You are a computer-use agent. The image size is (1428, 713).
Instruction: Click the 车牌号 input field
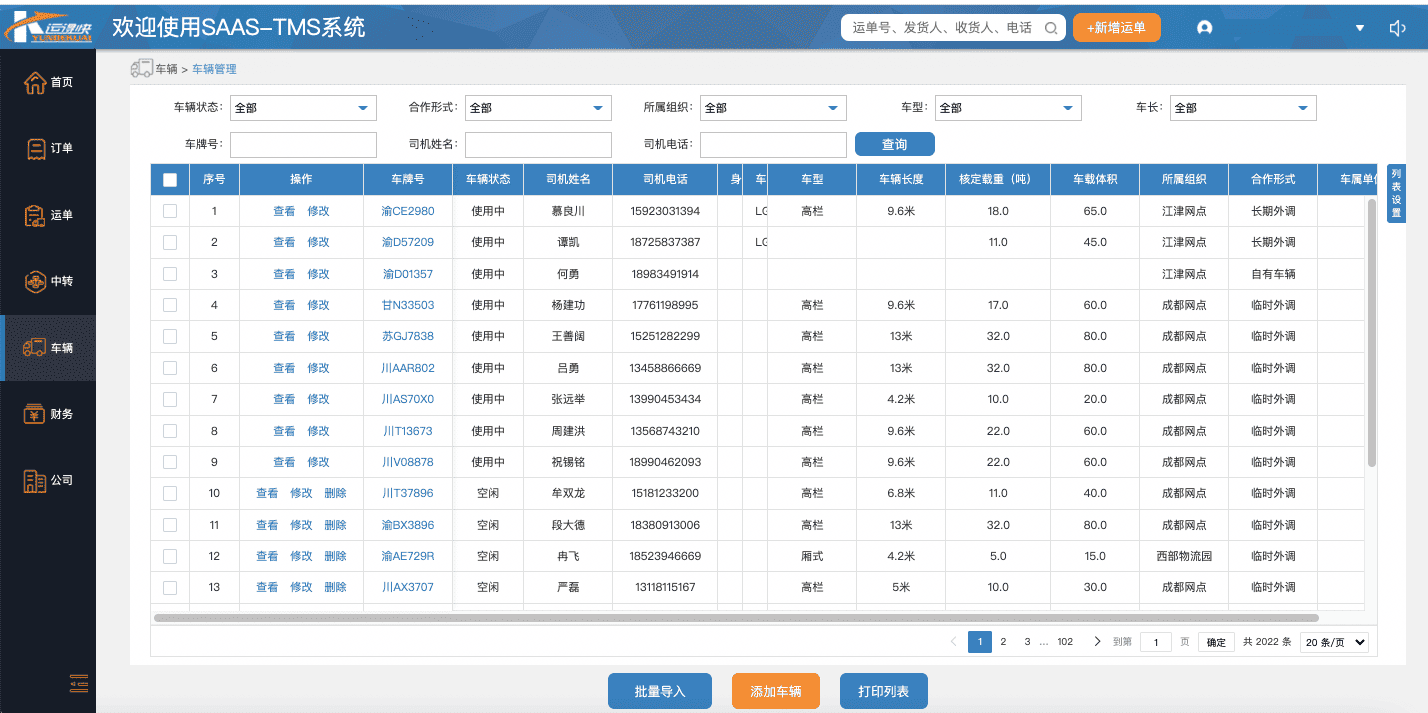click(x=303, y=144)
